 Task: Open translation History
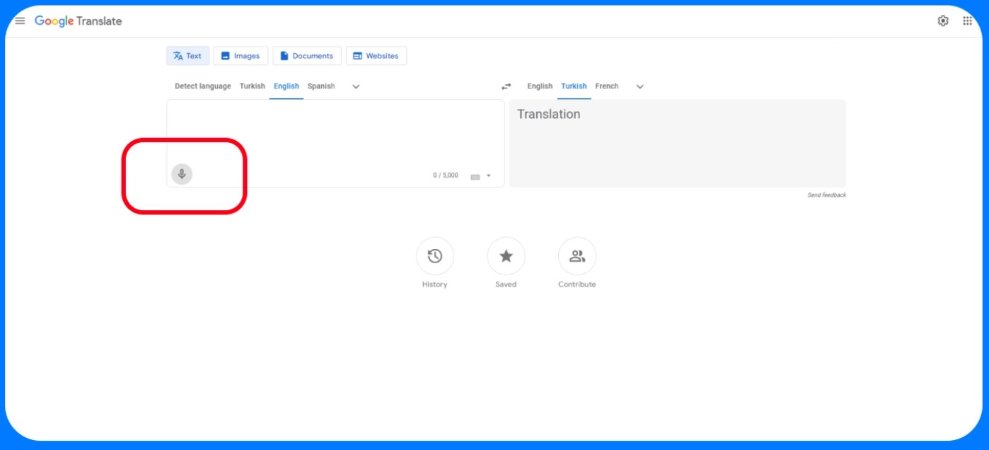435,256
